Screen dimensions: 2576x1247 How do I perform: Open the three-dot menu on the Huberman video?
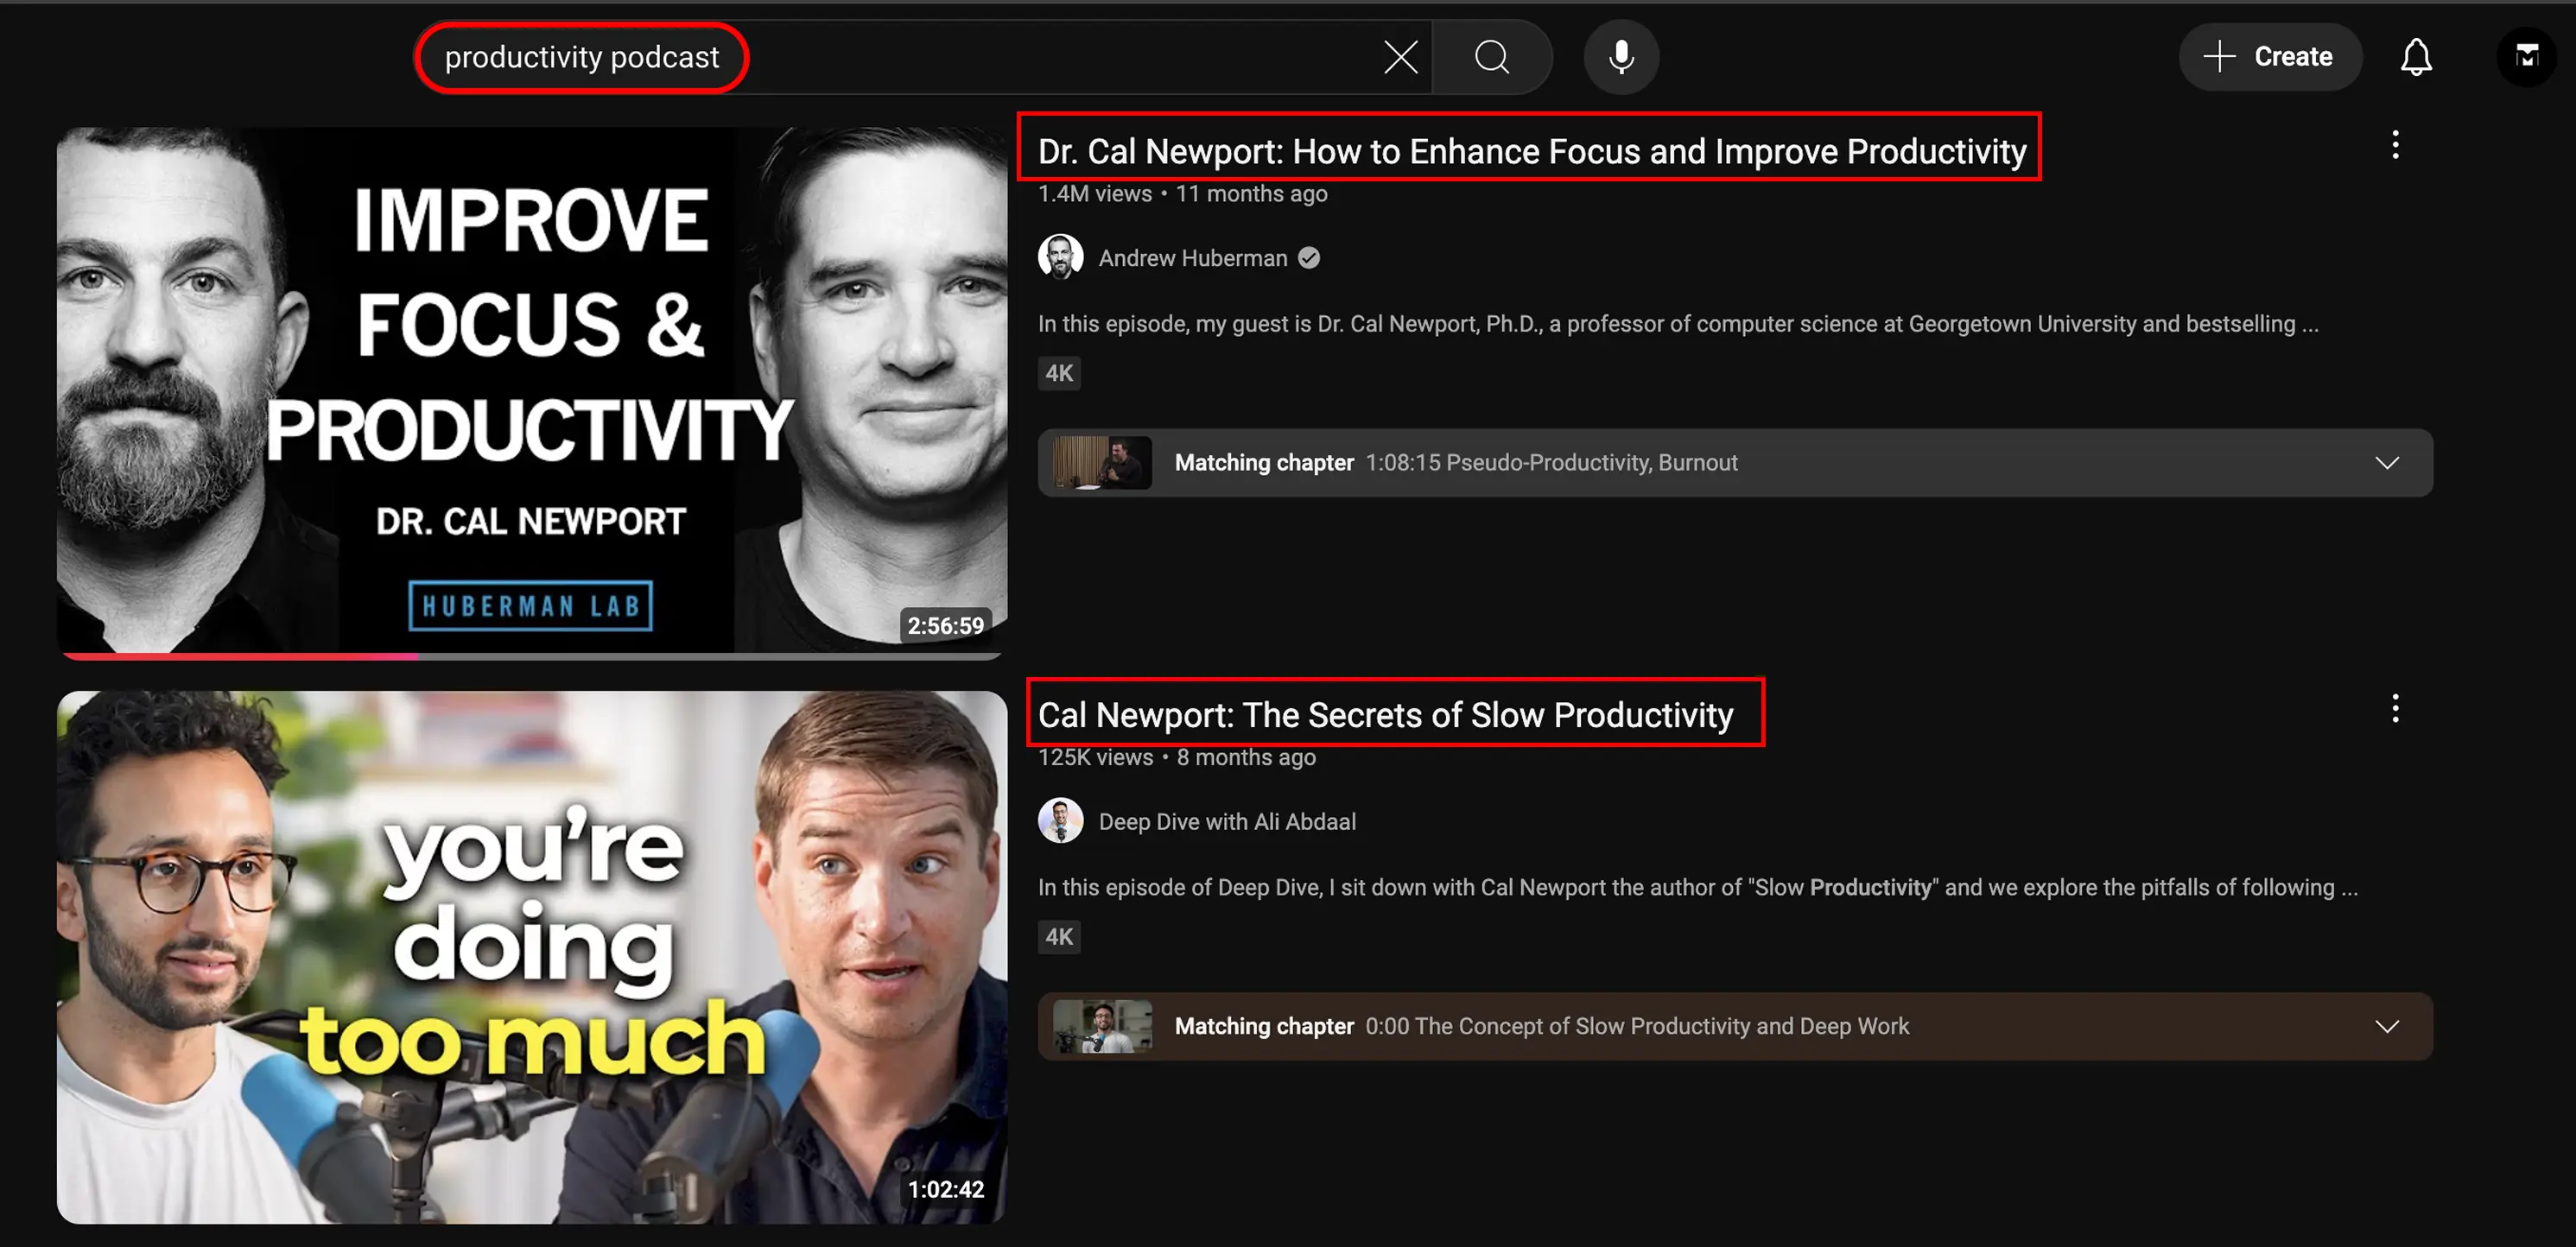[2395, 145]
